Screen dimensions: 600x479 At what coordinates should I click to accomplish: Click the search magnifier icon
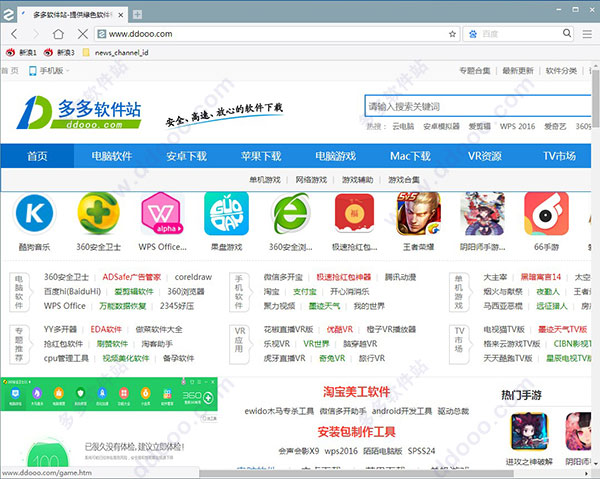[x=567, y=33]
